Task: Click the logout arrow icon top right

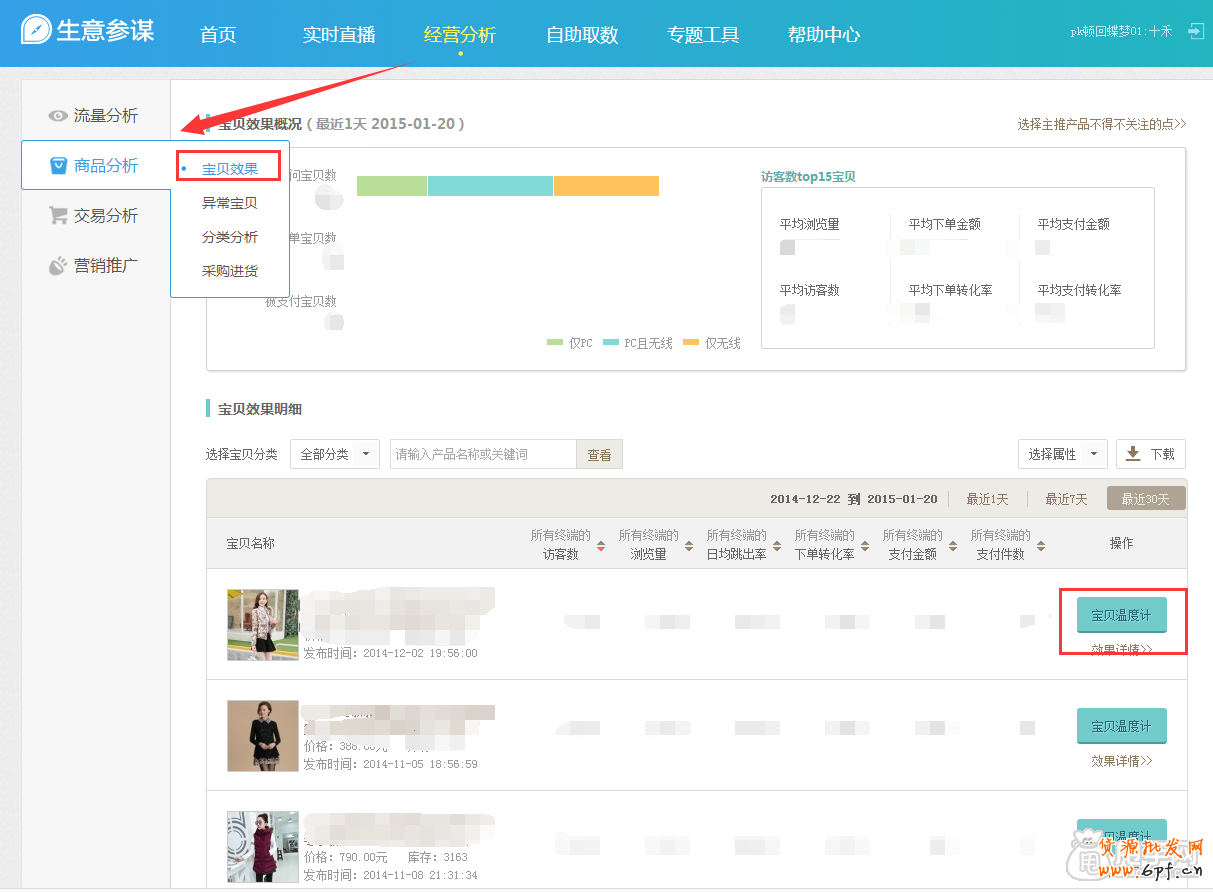Action: pyautogui.click(x=1196, y=31)
